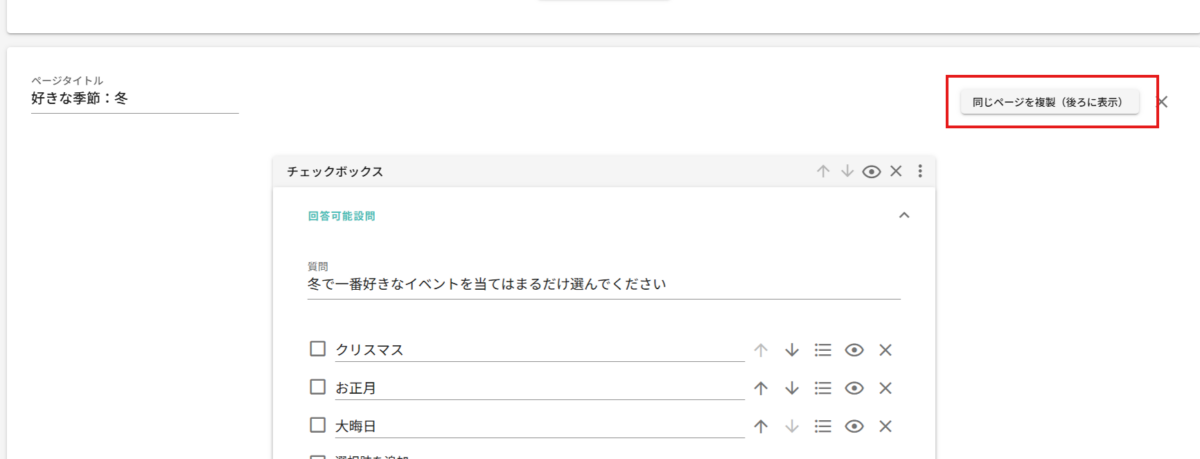Viewport: 1200px width, 459px height.
Task: Move the チェックボックス block up
Action: tap(823, 171)
